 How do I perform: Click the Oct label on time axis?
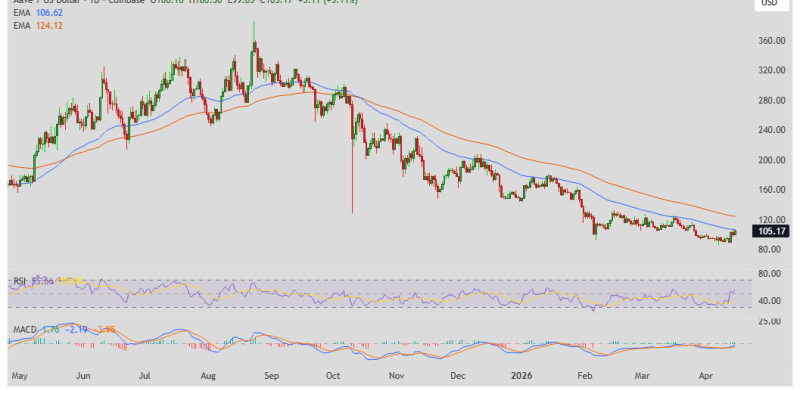pyautogui.click(x=333, y=379)
